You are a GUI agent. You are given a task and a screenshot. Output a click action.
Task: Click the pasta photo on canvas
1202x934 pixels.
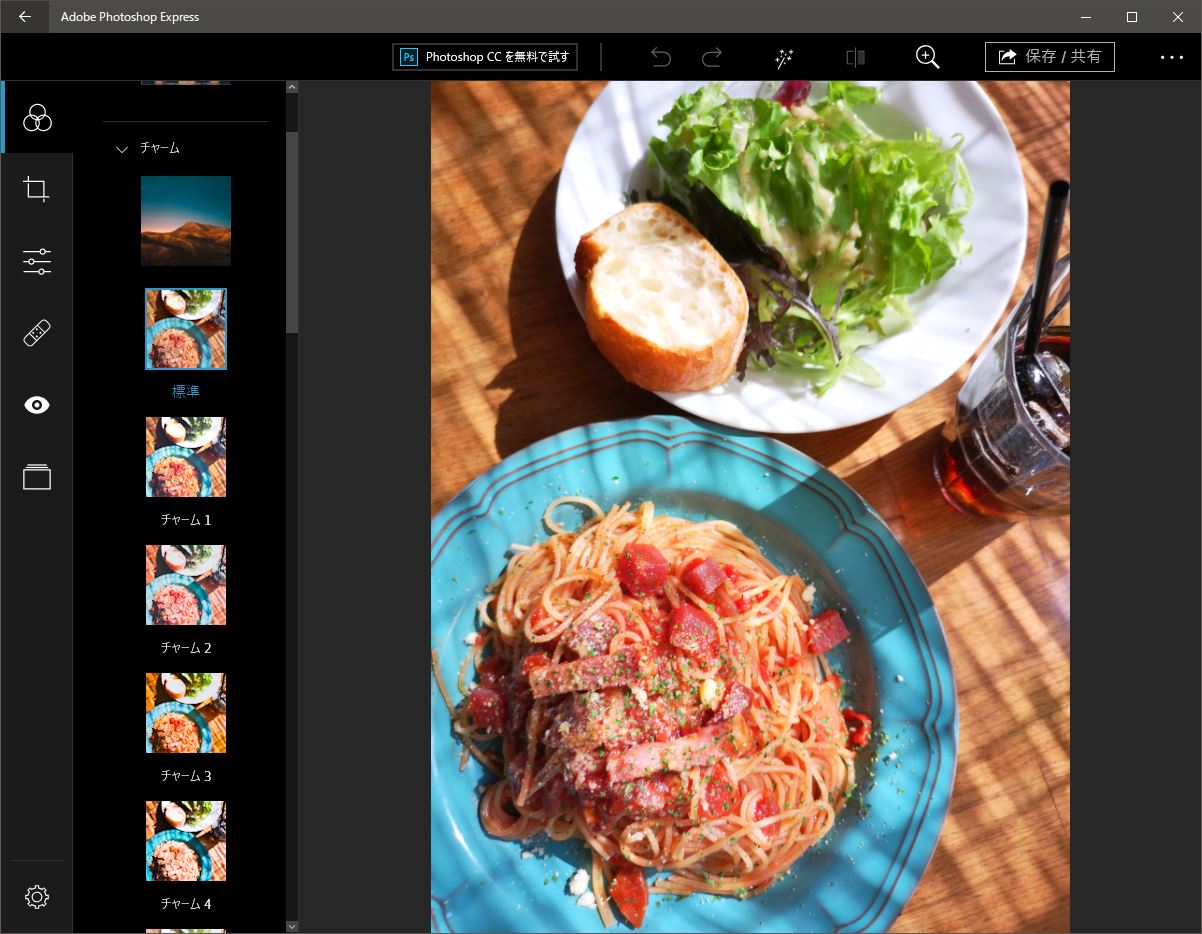click(750, 507)
